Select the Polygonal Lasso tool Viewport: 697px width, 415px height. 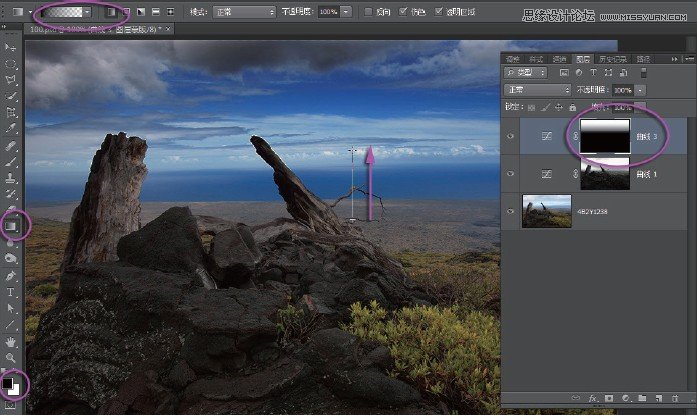(10, 80)
